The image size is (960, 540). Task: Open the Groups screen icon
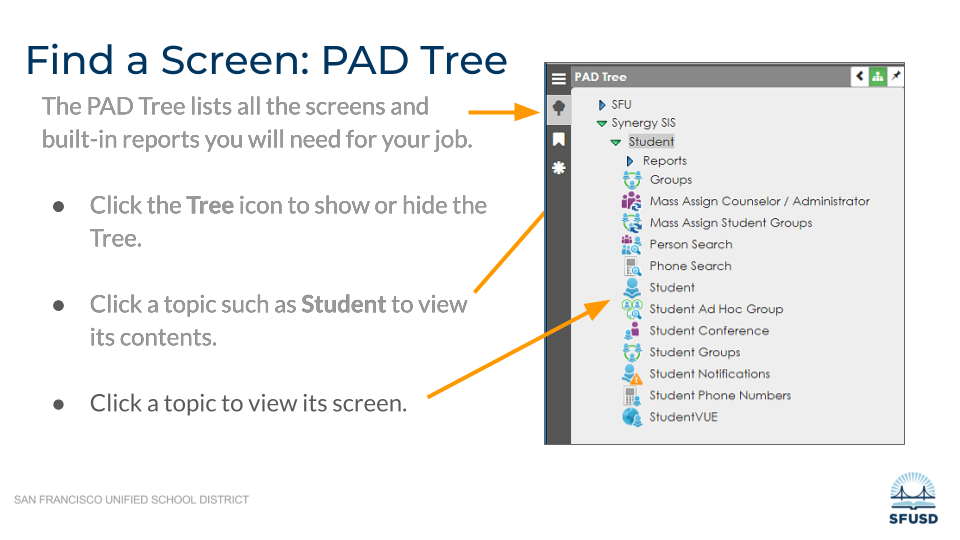[632, 181]
